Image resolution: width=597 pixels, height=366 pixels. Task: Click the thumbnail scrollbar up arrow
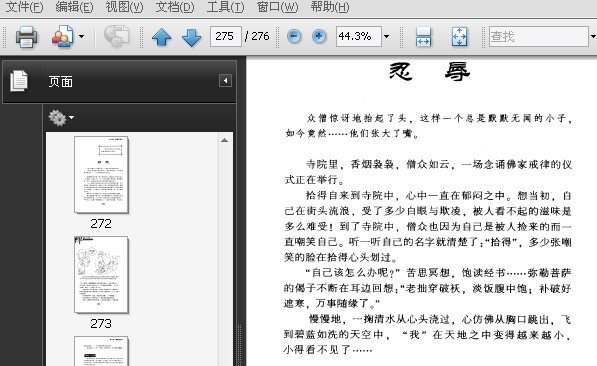(225, 141)
